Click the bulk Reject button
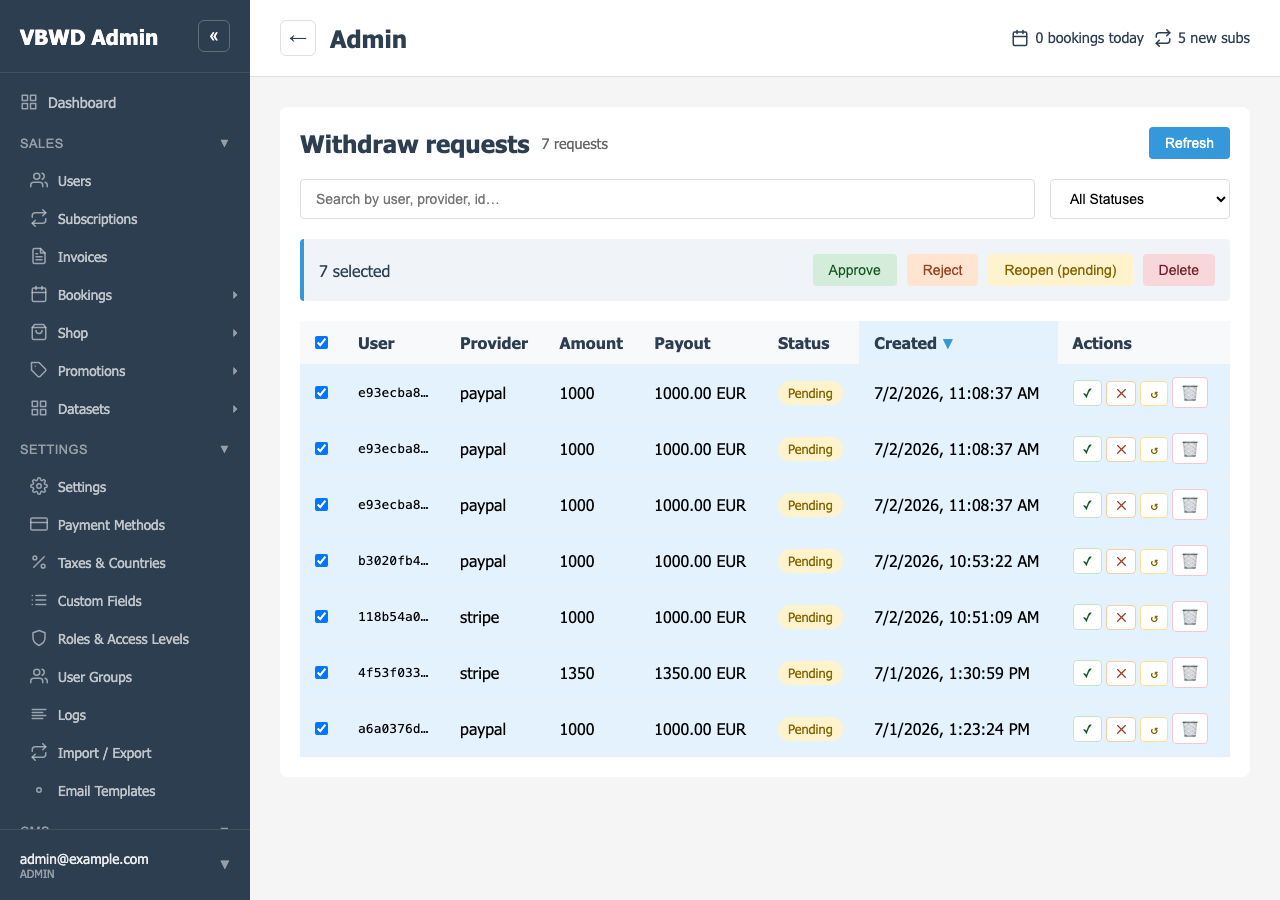 tap(942, 270)
